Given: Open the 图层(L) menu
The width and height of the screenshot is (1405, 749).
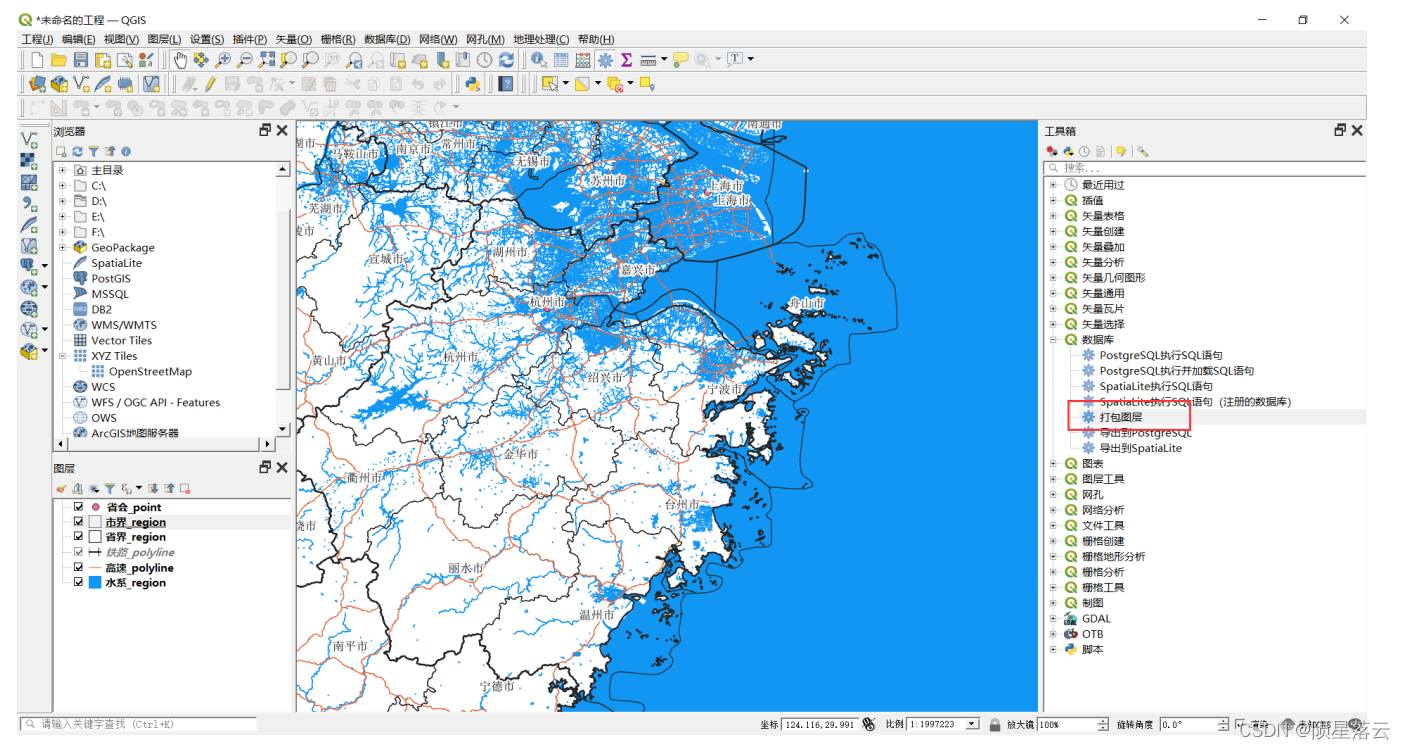Looking at the screenshot, I should [x=165, y=38].
